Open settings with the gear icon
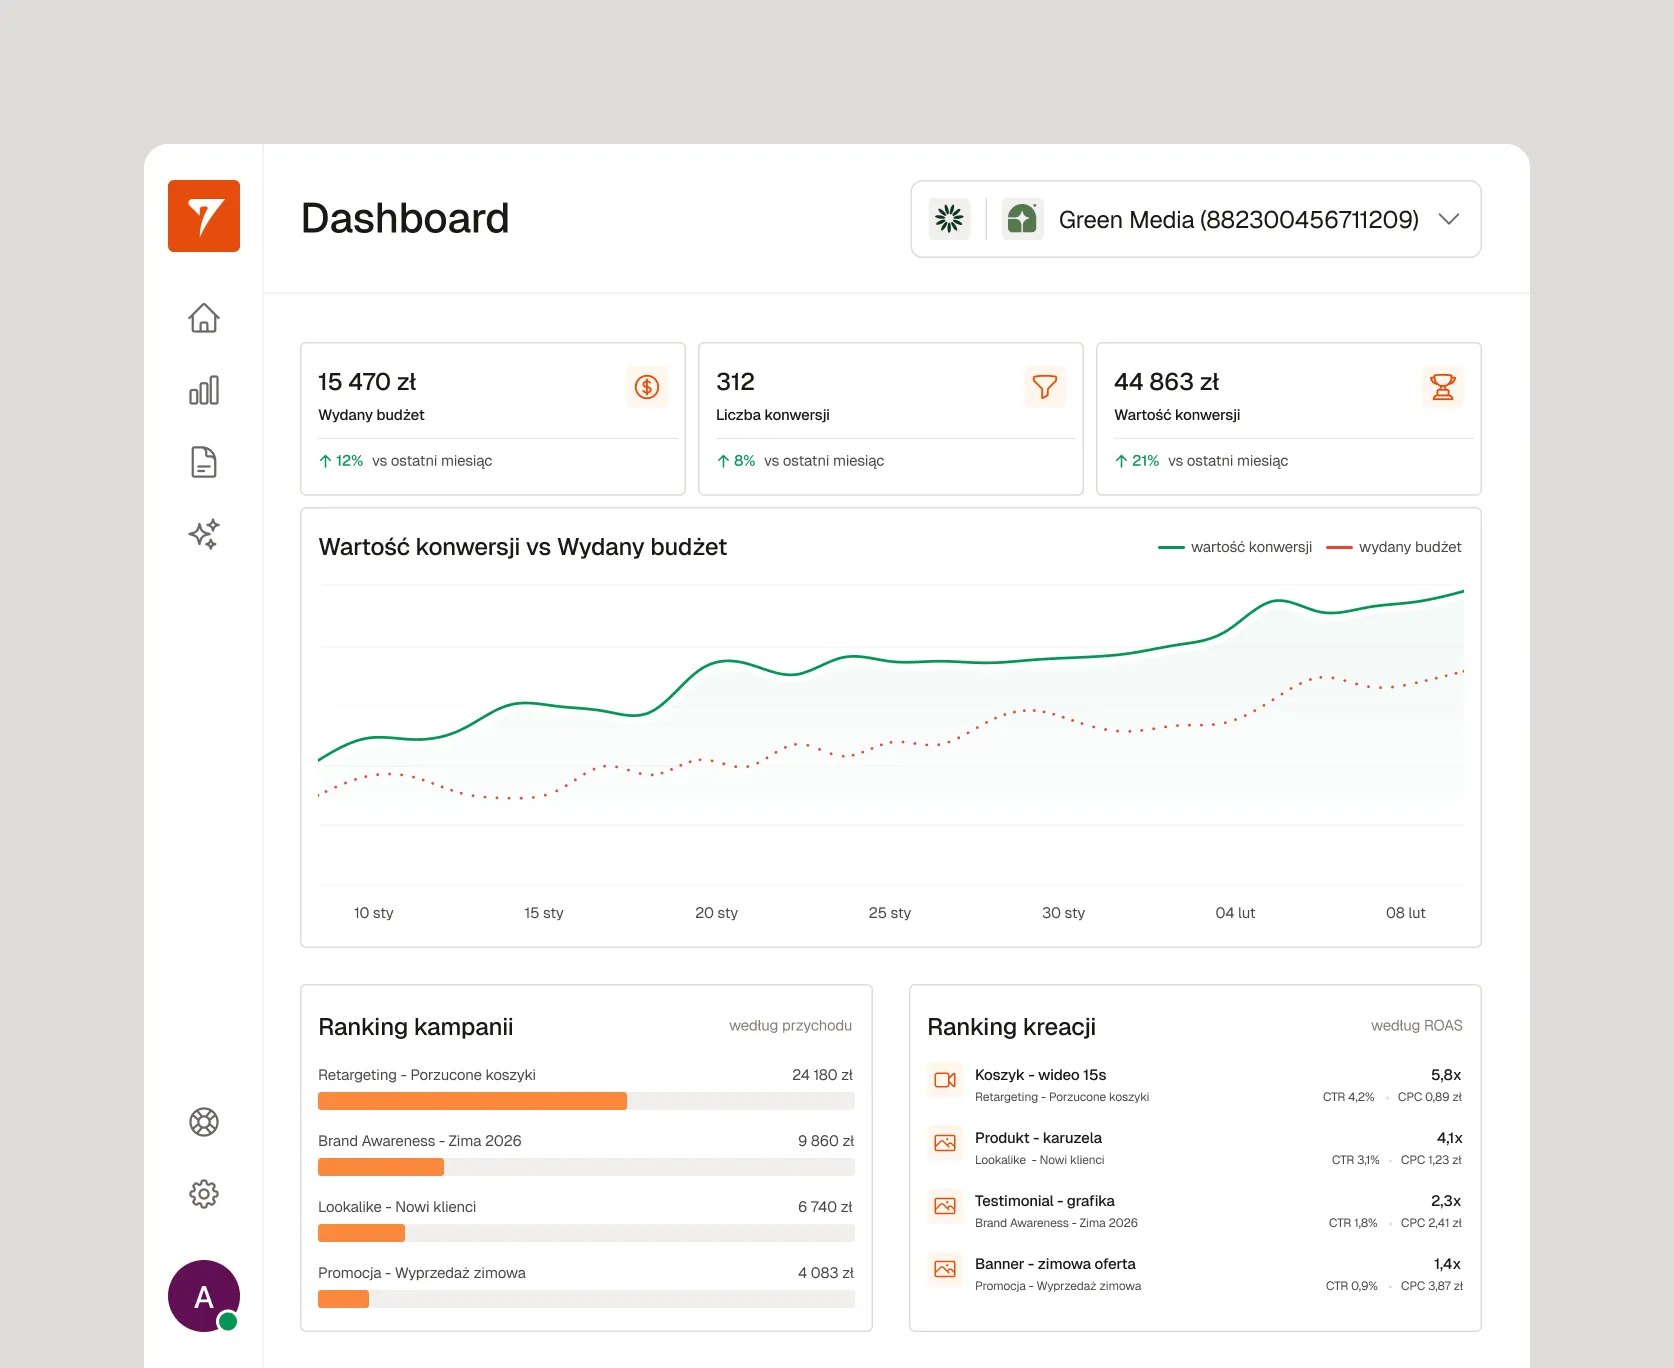The height and width of the screenshot is (1368, 1674). (x=204, y=1194)
